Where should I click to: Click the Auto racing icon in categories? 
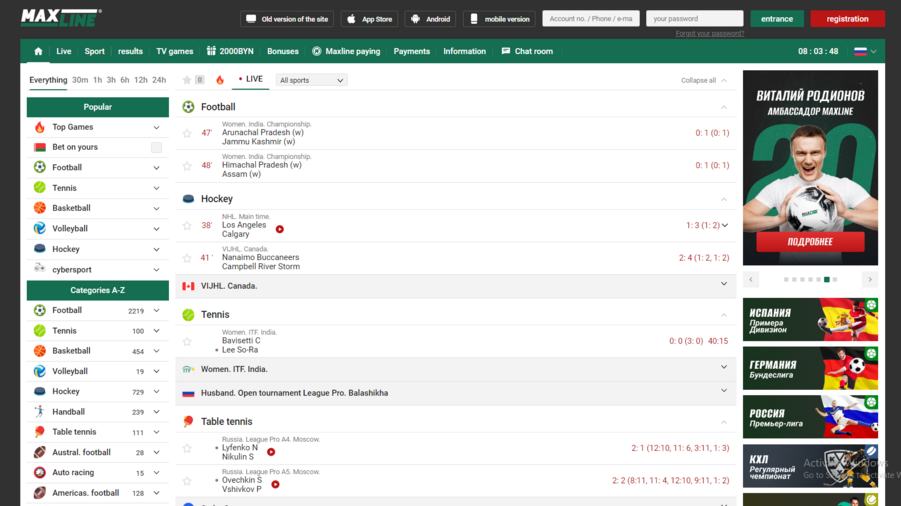point(40,472)
